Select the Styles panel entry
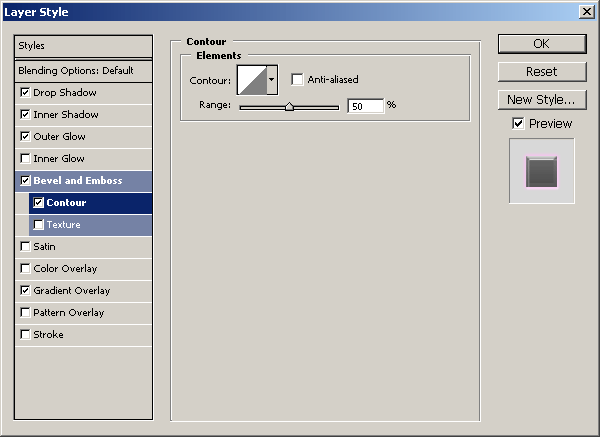The height and width of the screenshot is (437, 600). pyautogui.click(x=83, y=46)
